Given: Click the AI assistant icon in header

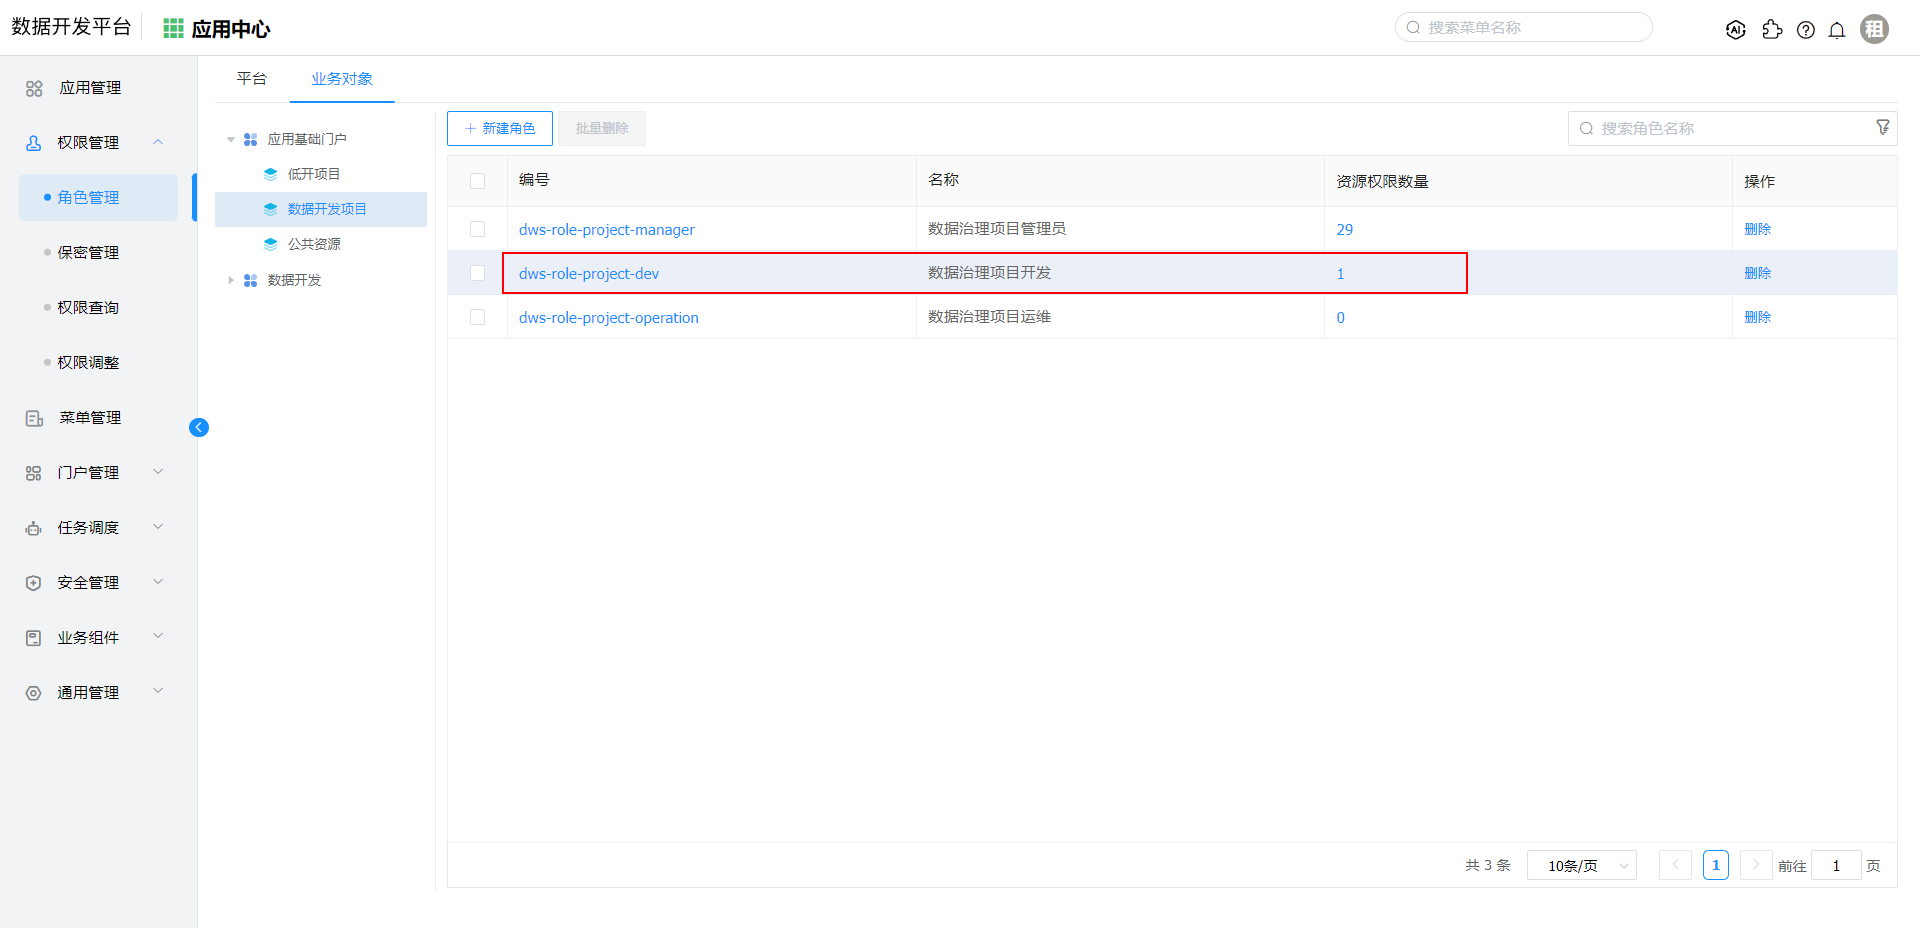Looking at the screenshot, I should click(x=1736, y=30).
